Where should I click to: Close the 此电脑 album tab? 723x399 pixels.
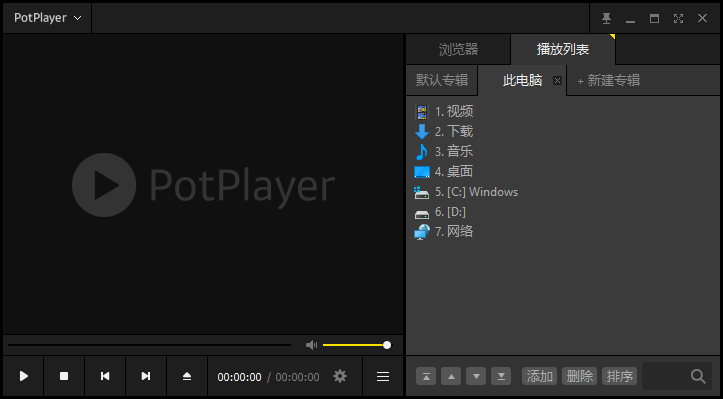(557, 81)
